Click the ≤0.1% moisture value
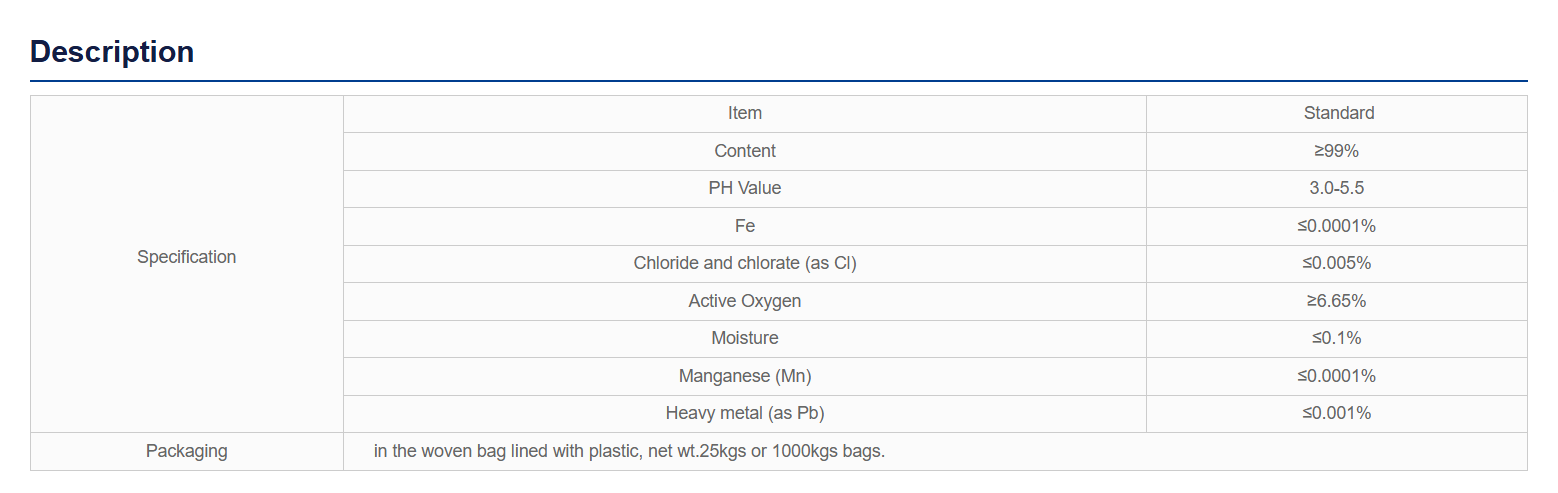Viewport: 1558px width, 493px height. [x=1337, y=338]
